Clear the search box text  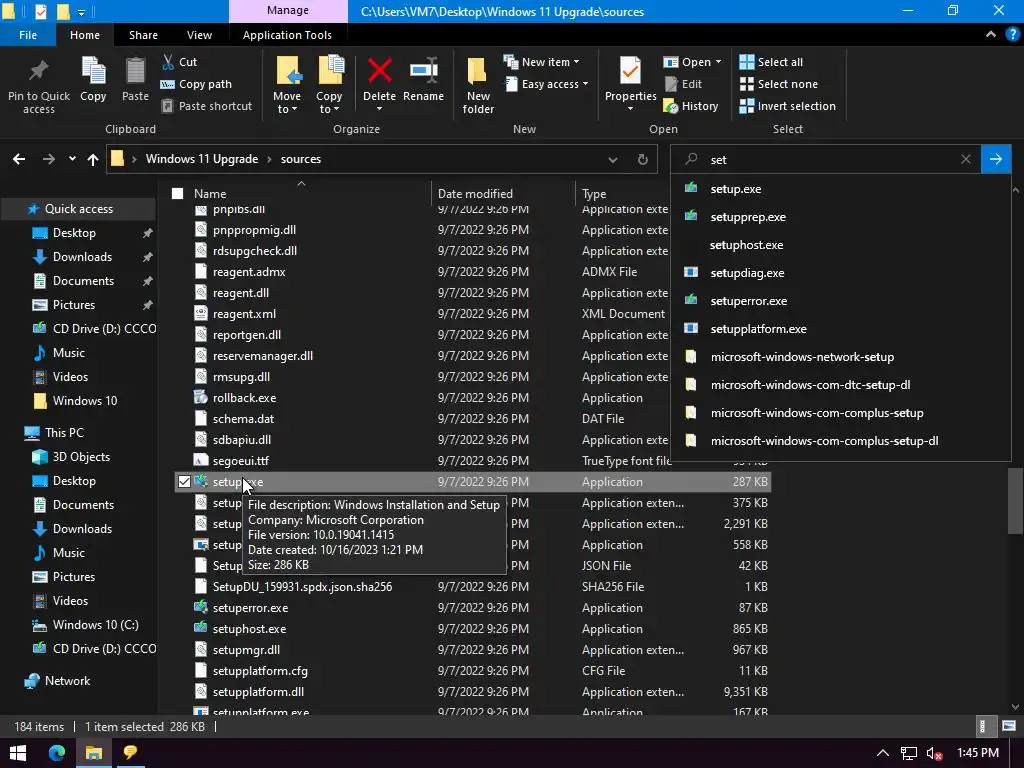click(x=966, y=159)
